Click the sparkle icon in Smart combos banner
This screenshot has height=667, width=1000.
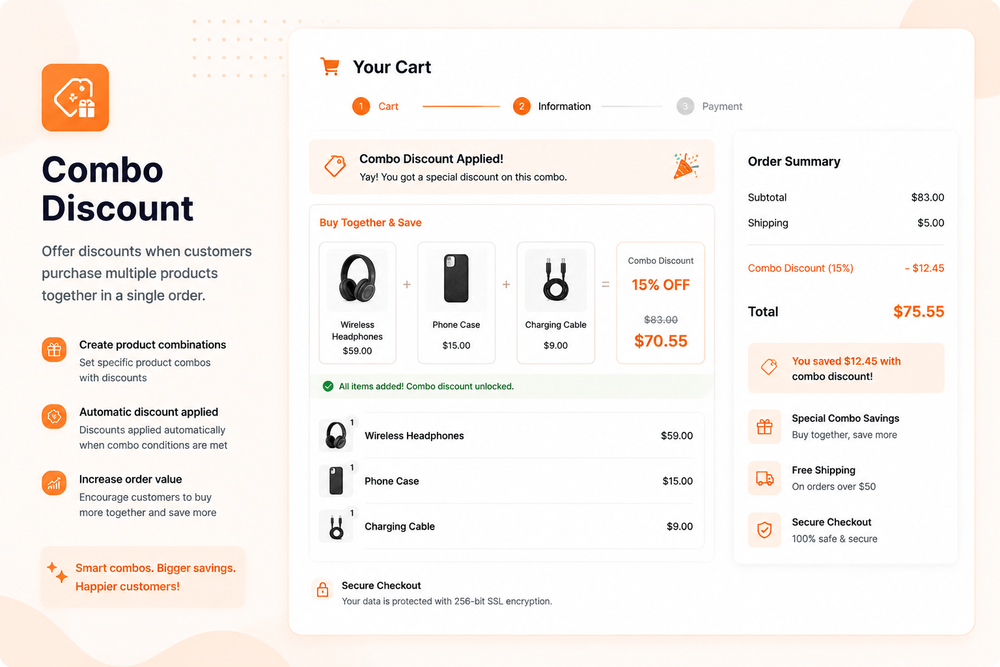point(57,572)
